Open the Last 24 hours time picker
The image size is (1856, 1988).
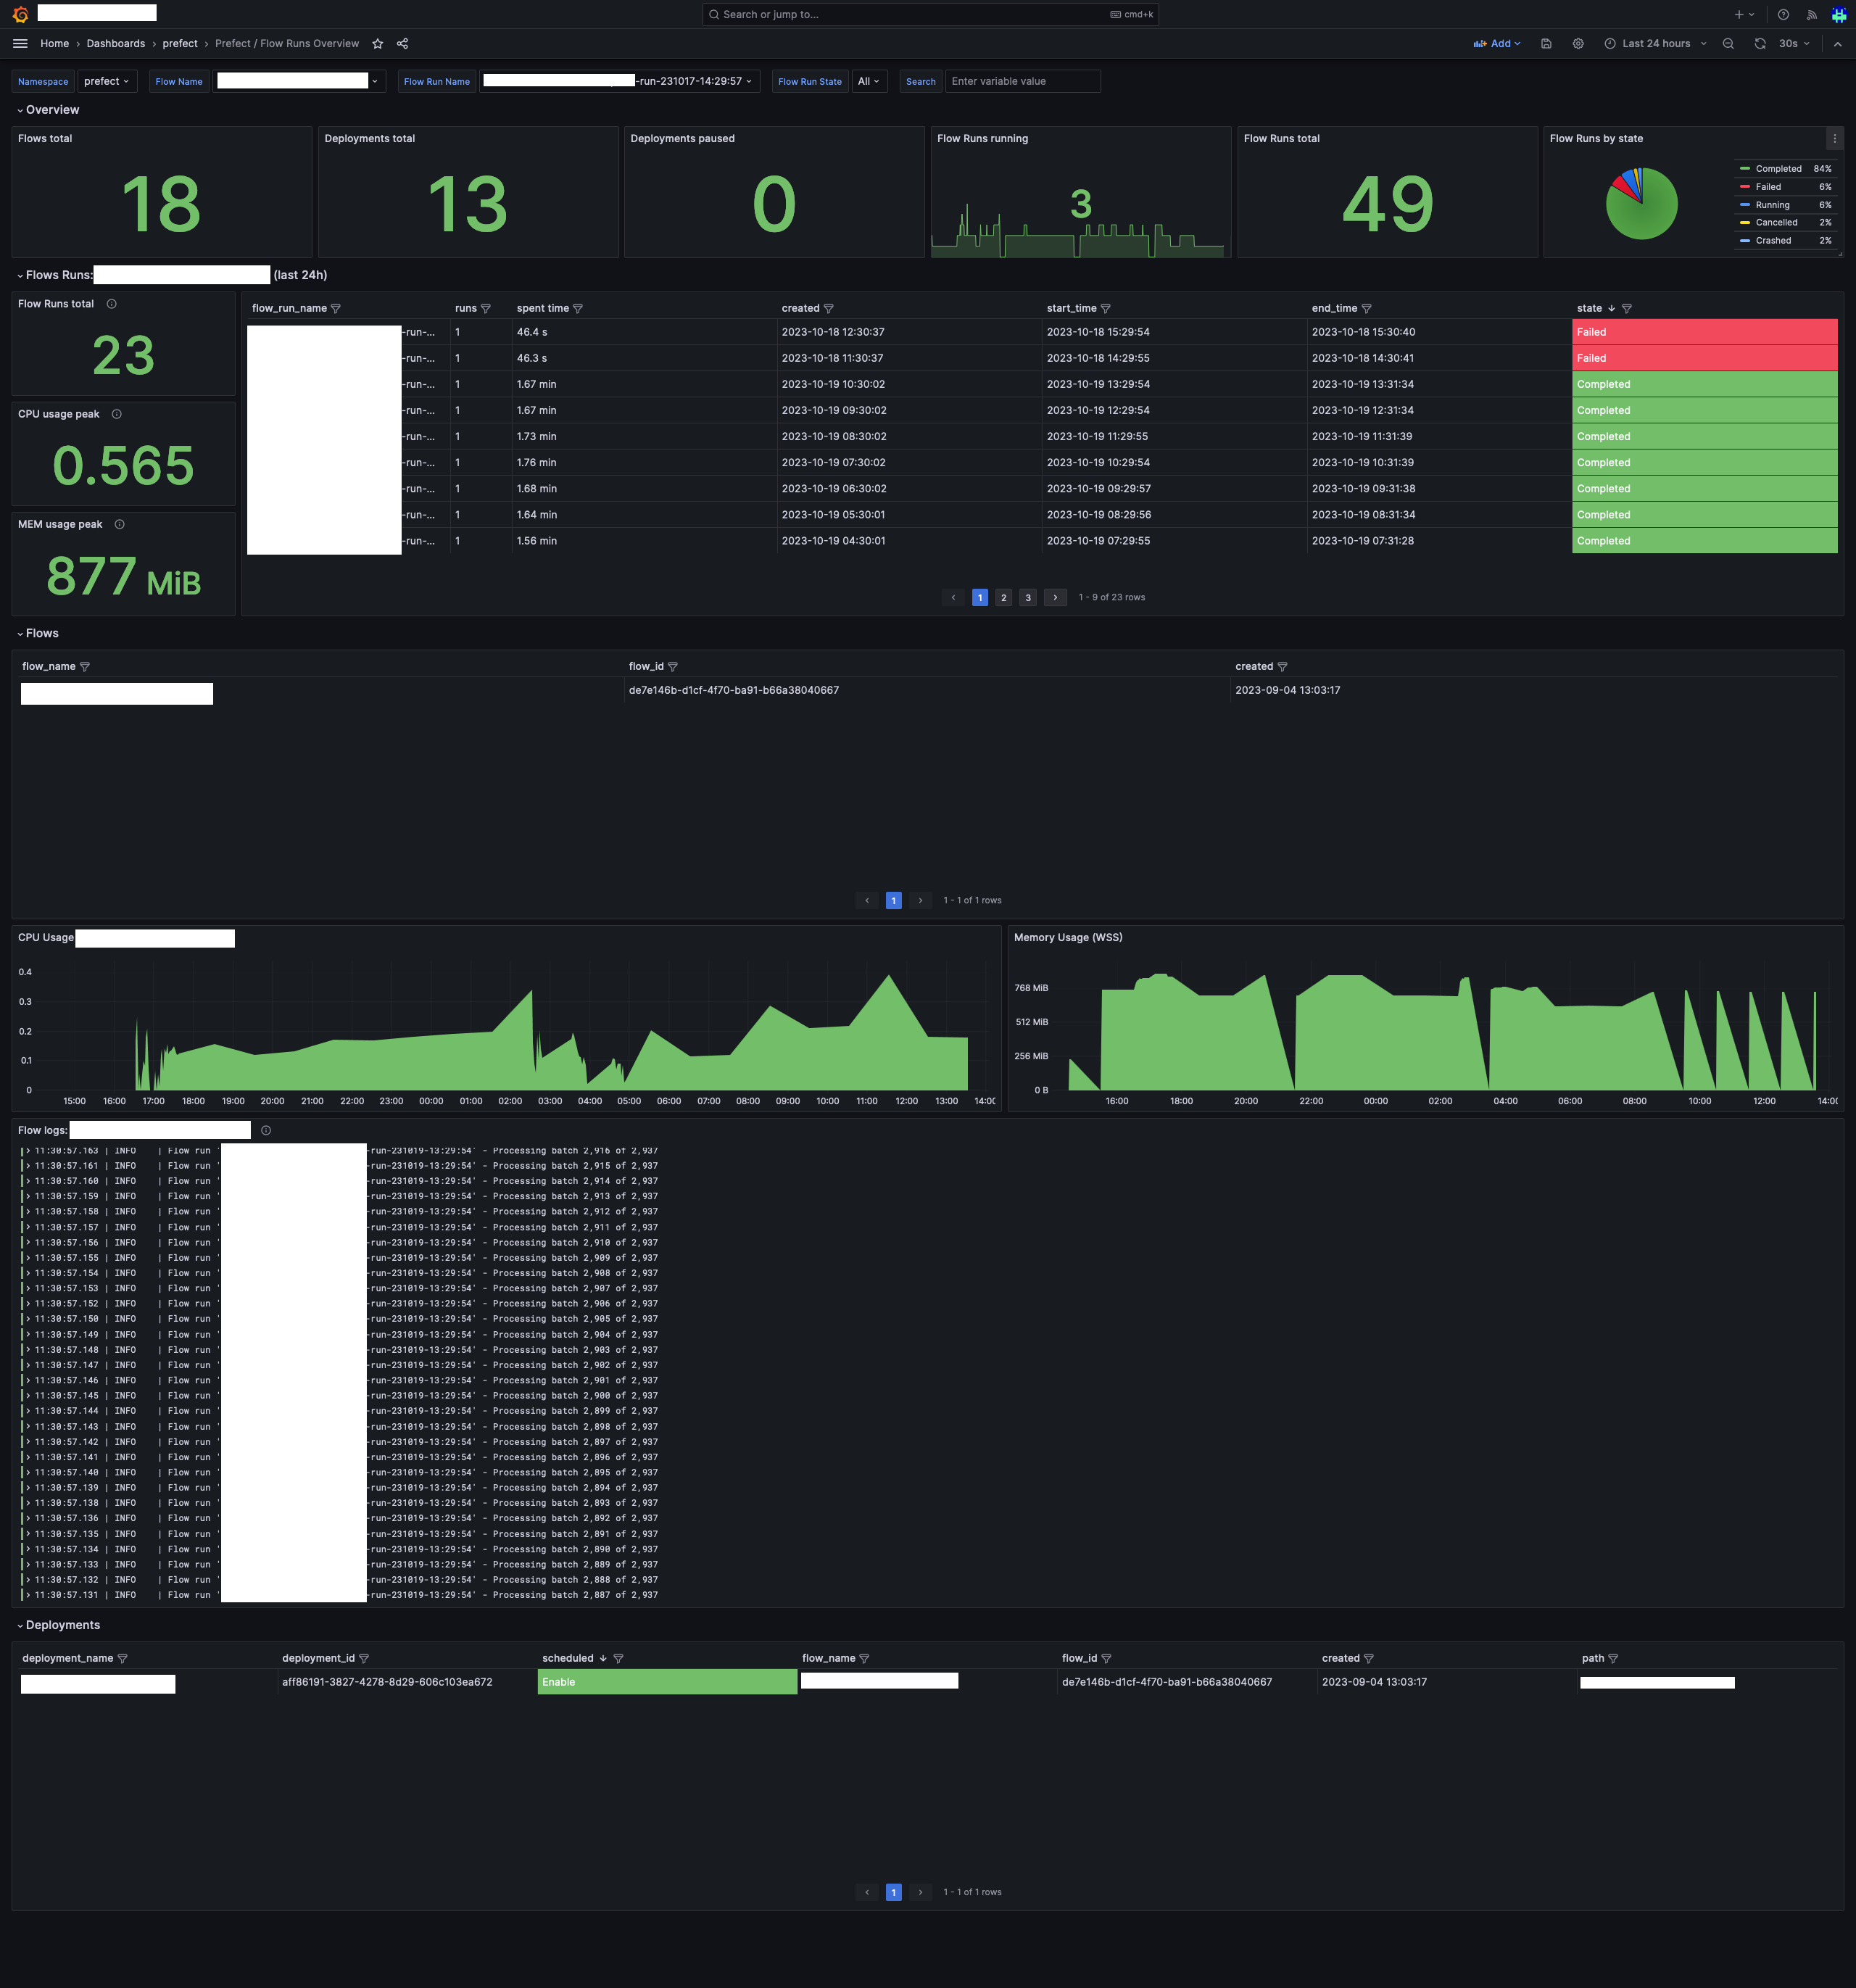pos(1655,44)
